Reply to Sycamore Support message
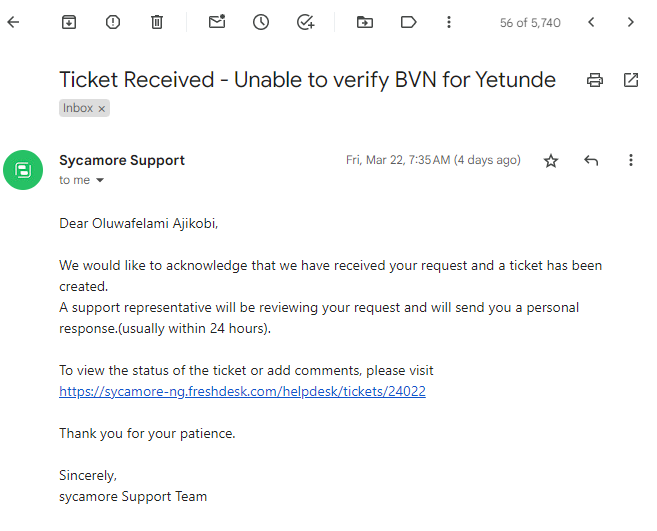The height and width of the screenshot is (531, 657). pyautogui.click(x=591, y=161)
